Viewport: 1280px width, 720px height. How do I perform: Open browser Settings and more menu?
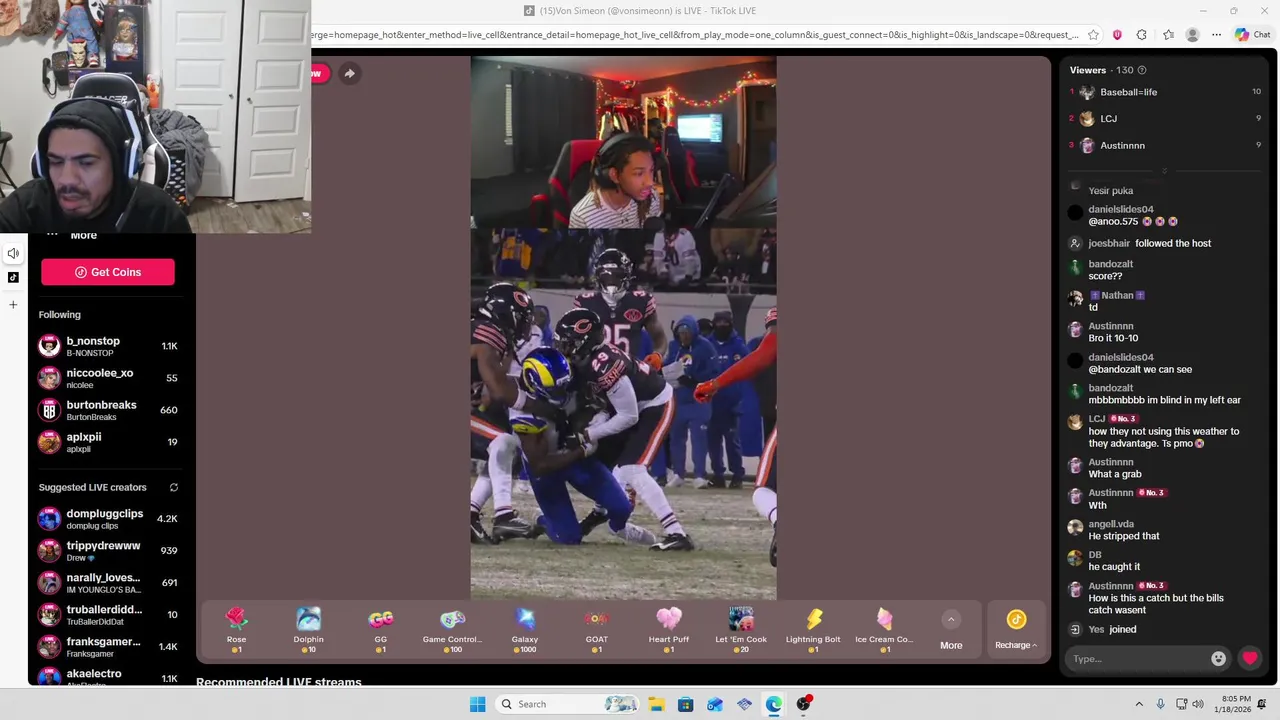[1216, 35]
